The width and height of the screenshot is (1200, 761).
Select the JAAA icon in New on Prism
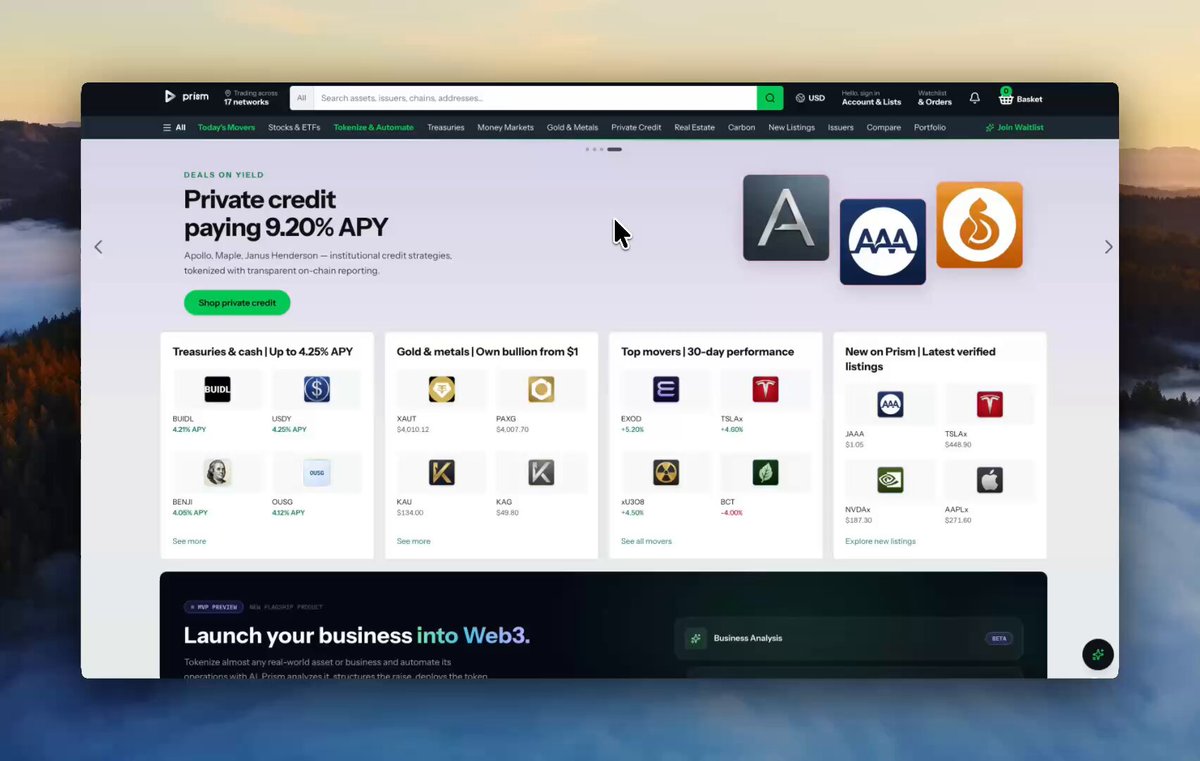pos(890,404)
